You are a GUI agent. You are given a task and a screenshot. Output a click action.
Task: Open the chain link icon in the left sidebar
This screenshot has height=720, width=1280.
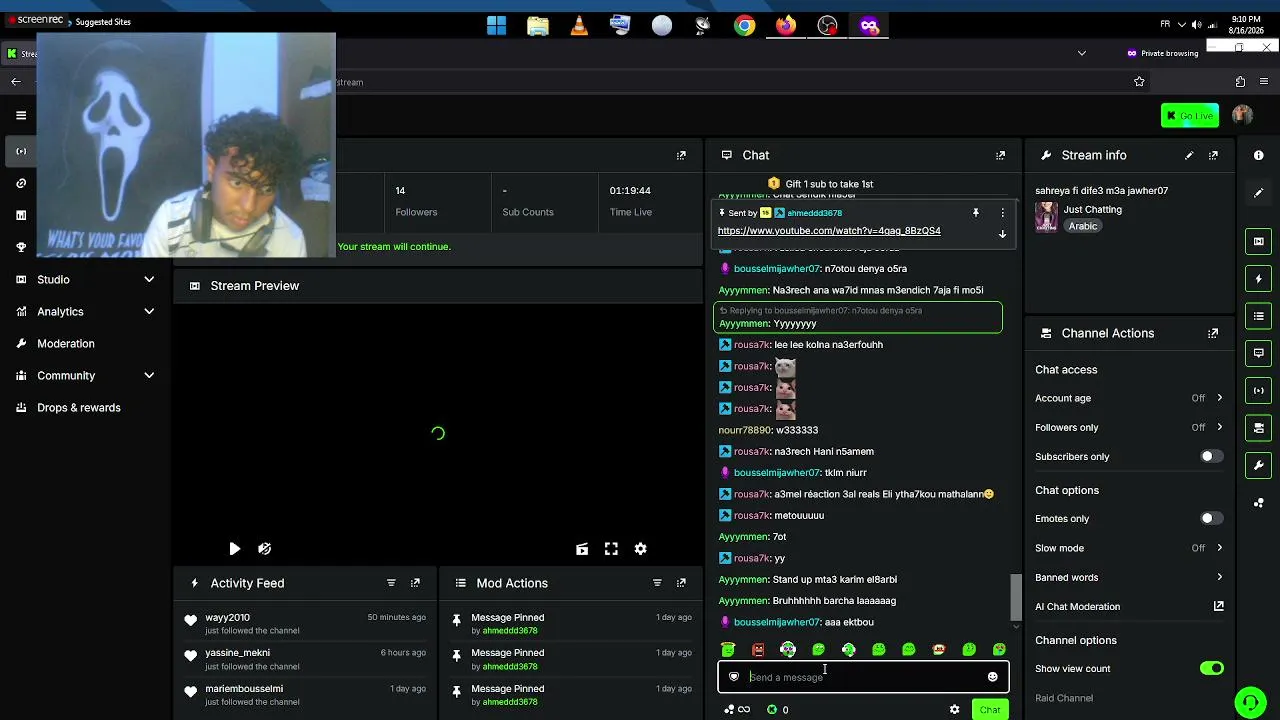pyautogui.click(x=21, y=183)
